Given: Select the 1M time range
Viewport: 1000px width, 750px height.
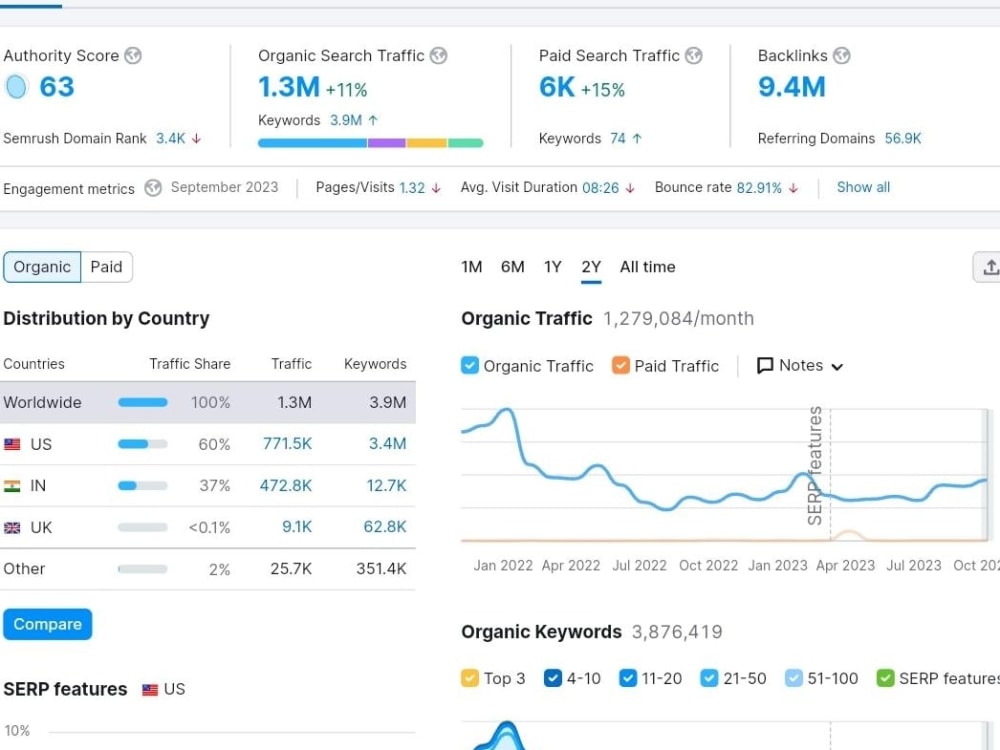Looking at the screenshot, I should point(472,267).
